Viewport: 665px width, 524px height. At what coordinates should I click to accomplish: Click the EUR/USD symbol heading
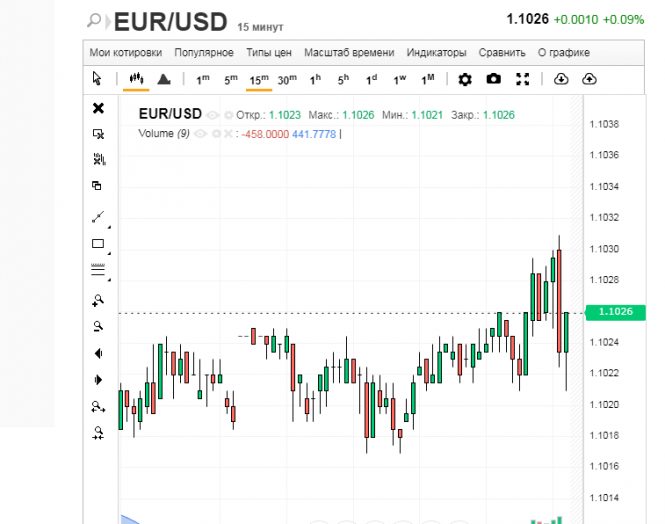[170, 22]
